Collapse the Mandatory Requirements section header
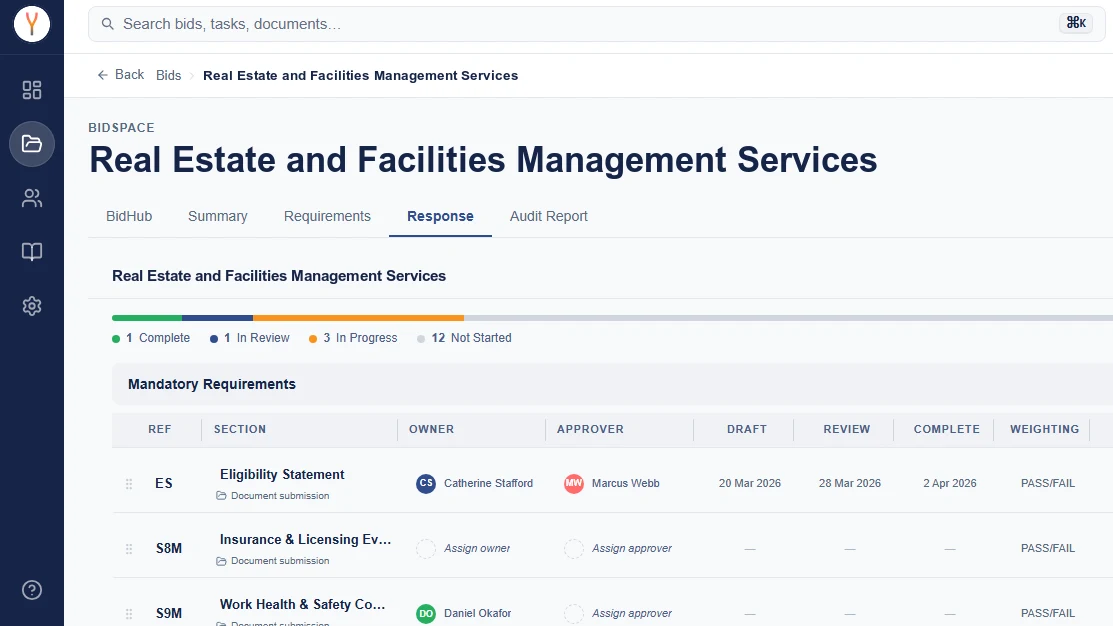Viewport: 1113px width, 626px height. (x=613, y=384)
